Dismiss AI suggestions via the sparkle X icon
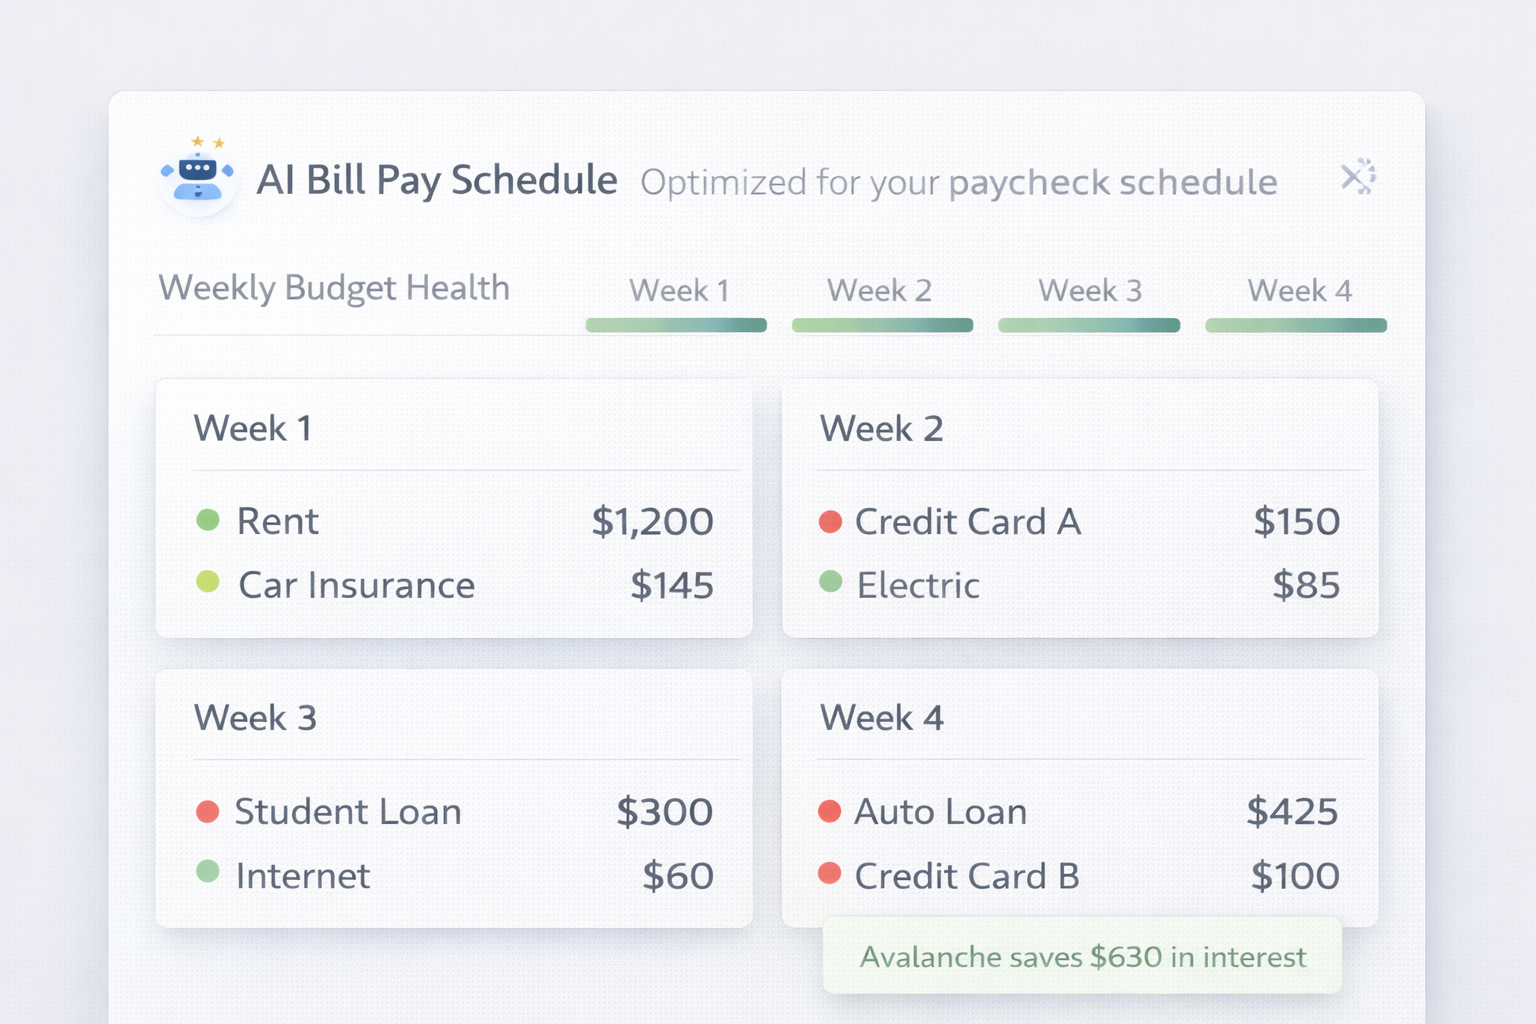The width and height of the screenshot is (1536, 1024). pos(1358,178)
